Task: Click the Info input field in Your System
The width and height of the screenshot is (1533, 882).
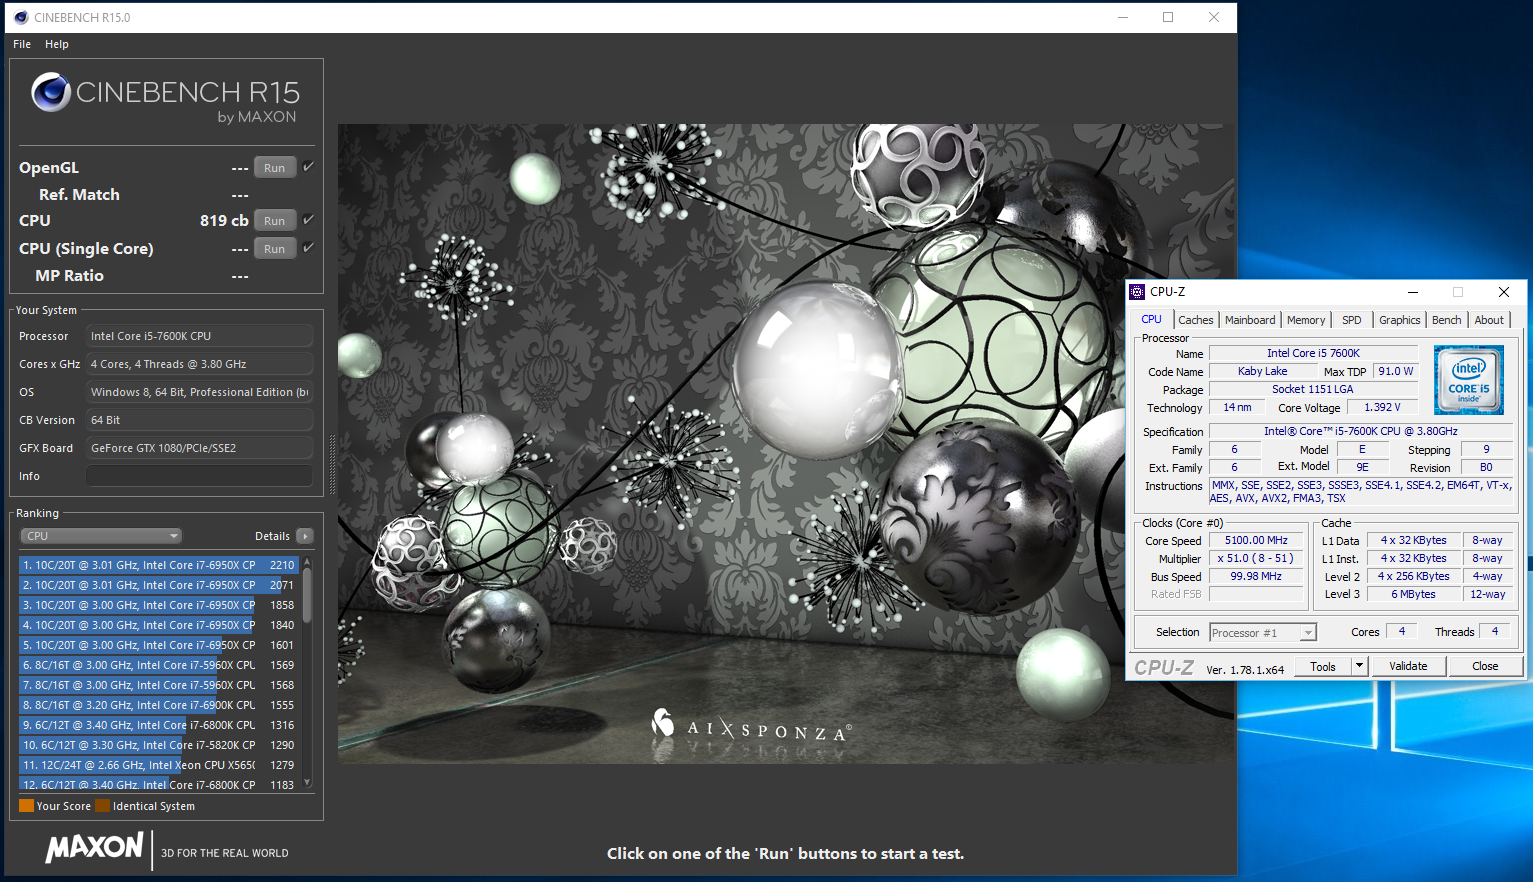Action: click(199, 476)
